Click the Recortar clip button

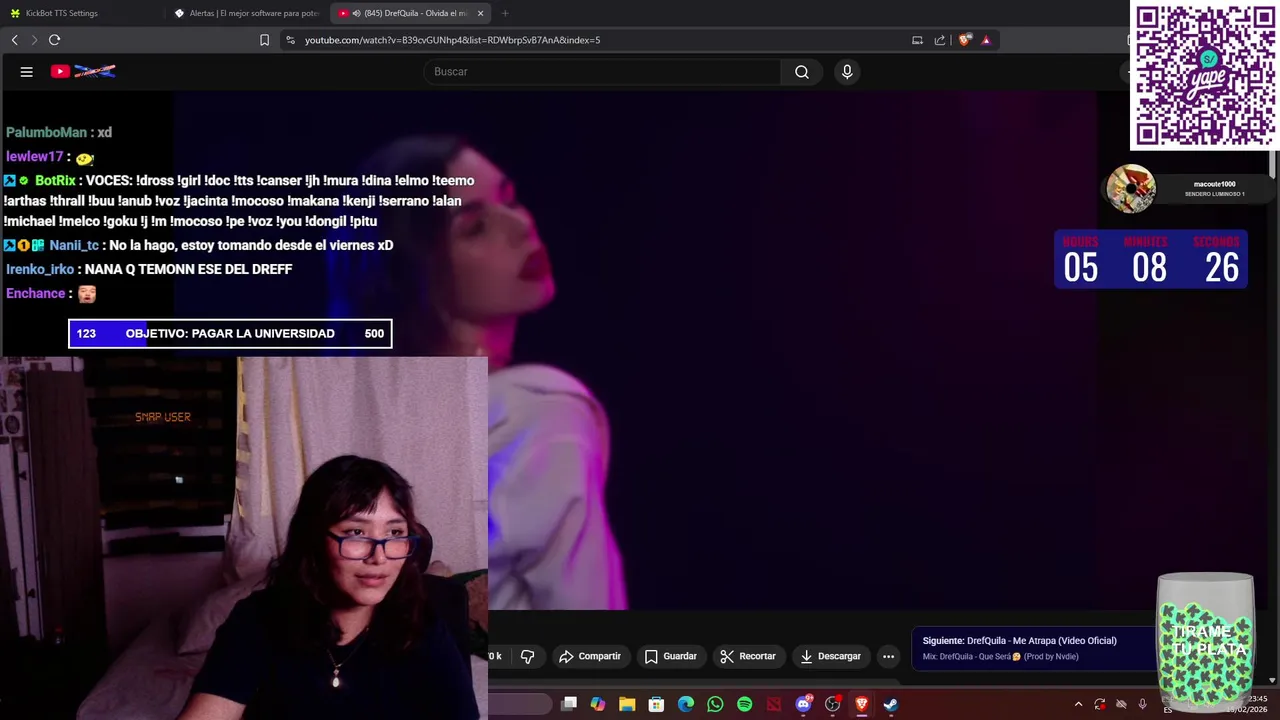(748, 656)
